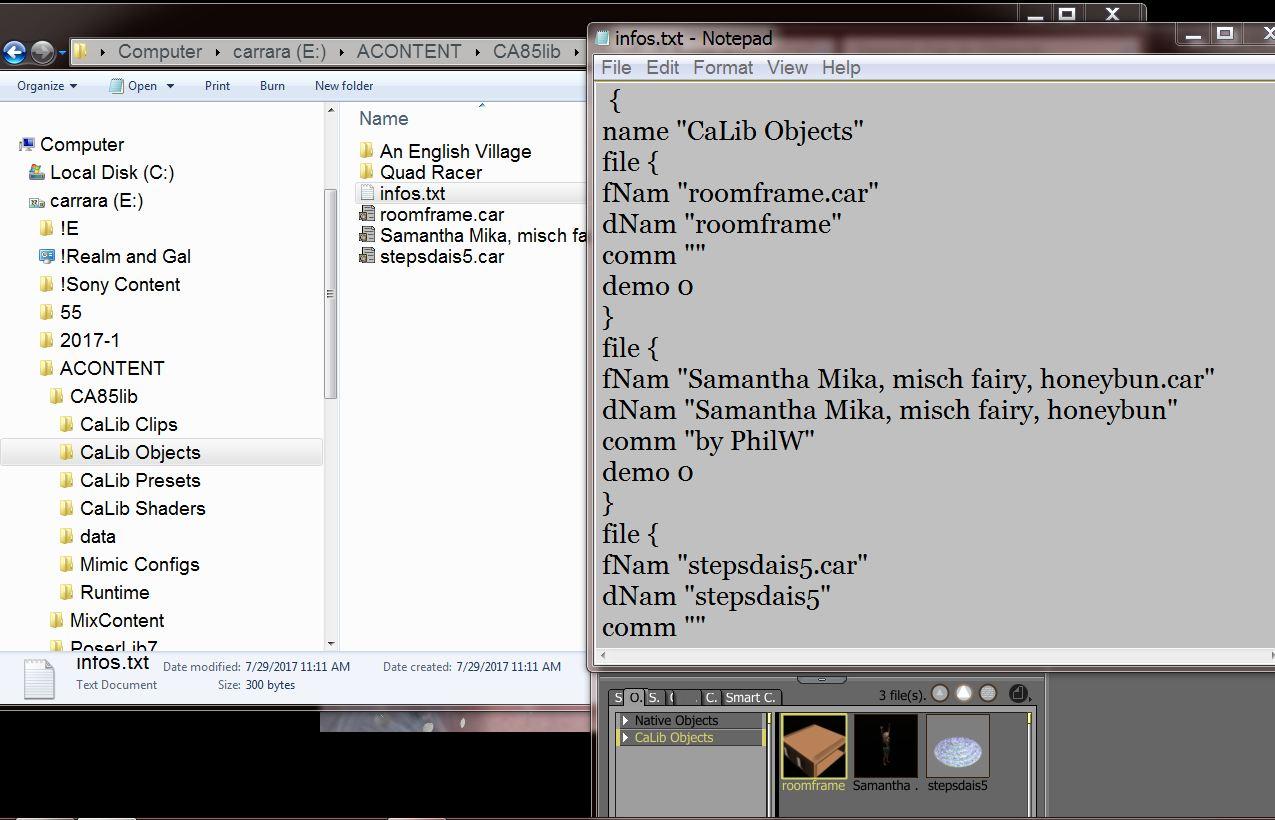
Task: Toggle the medium thumbnail view round button
Action: pos(964,693)
